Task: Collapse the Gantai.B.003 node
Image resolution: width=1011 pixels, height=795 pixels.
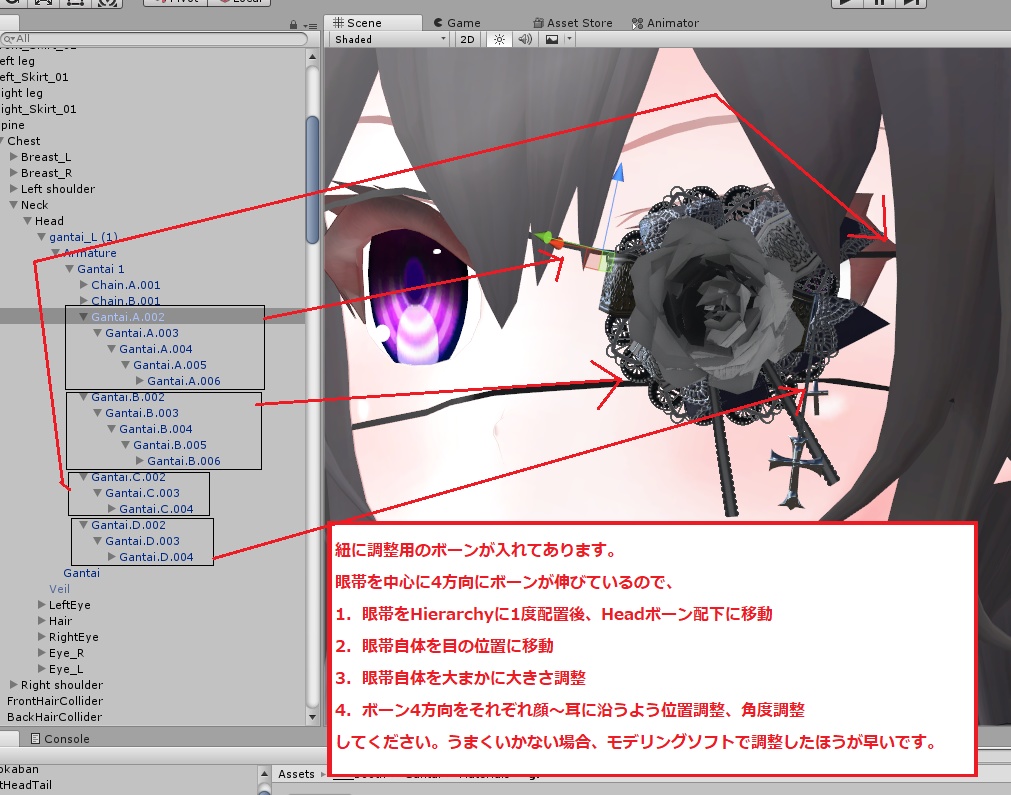Action: [x=98, y=413]
